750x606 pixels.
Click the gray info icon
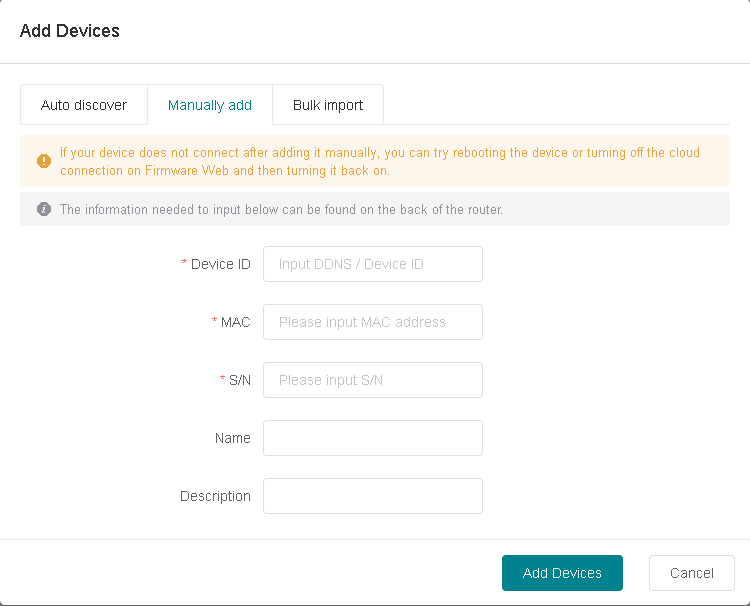point(44,209)
